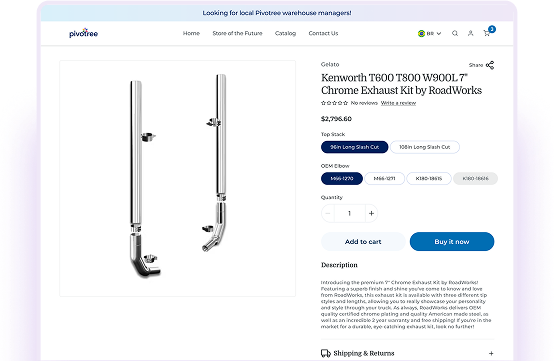This screenshot has width=554, height=361.
Task: Click the quantity input field
Action: (x=349, y=213)
